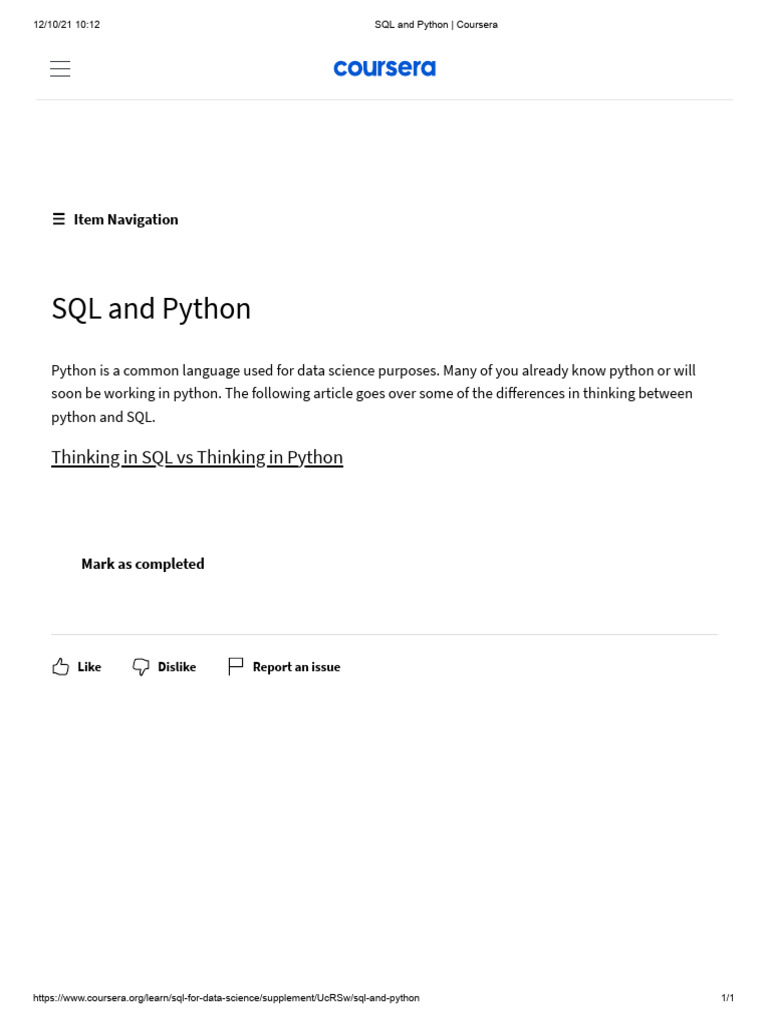Click the page title "SQL and Python | Coursera"
This screenshot has width=768, height=1024.
(x=436, y=25)
